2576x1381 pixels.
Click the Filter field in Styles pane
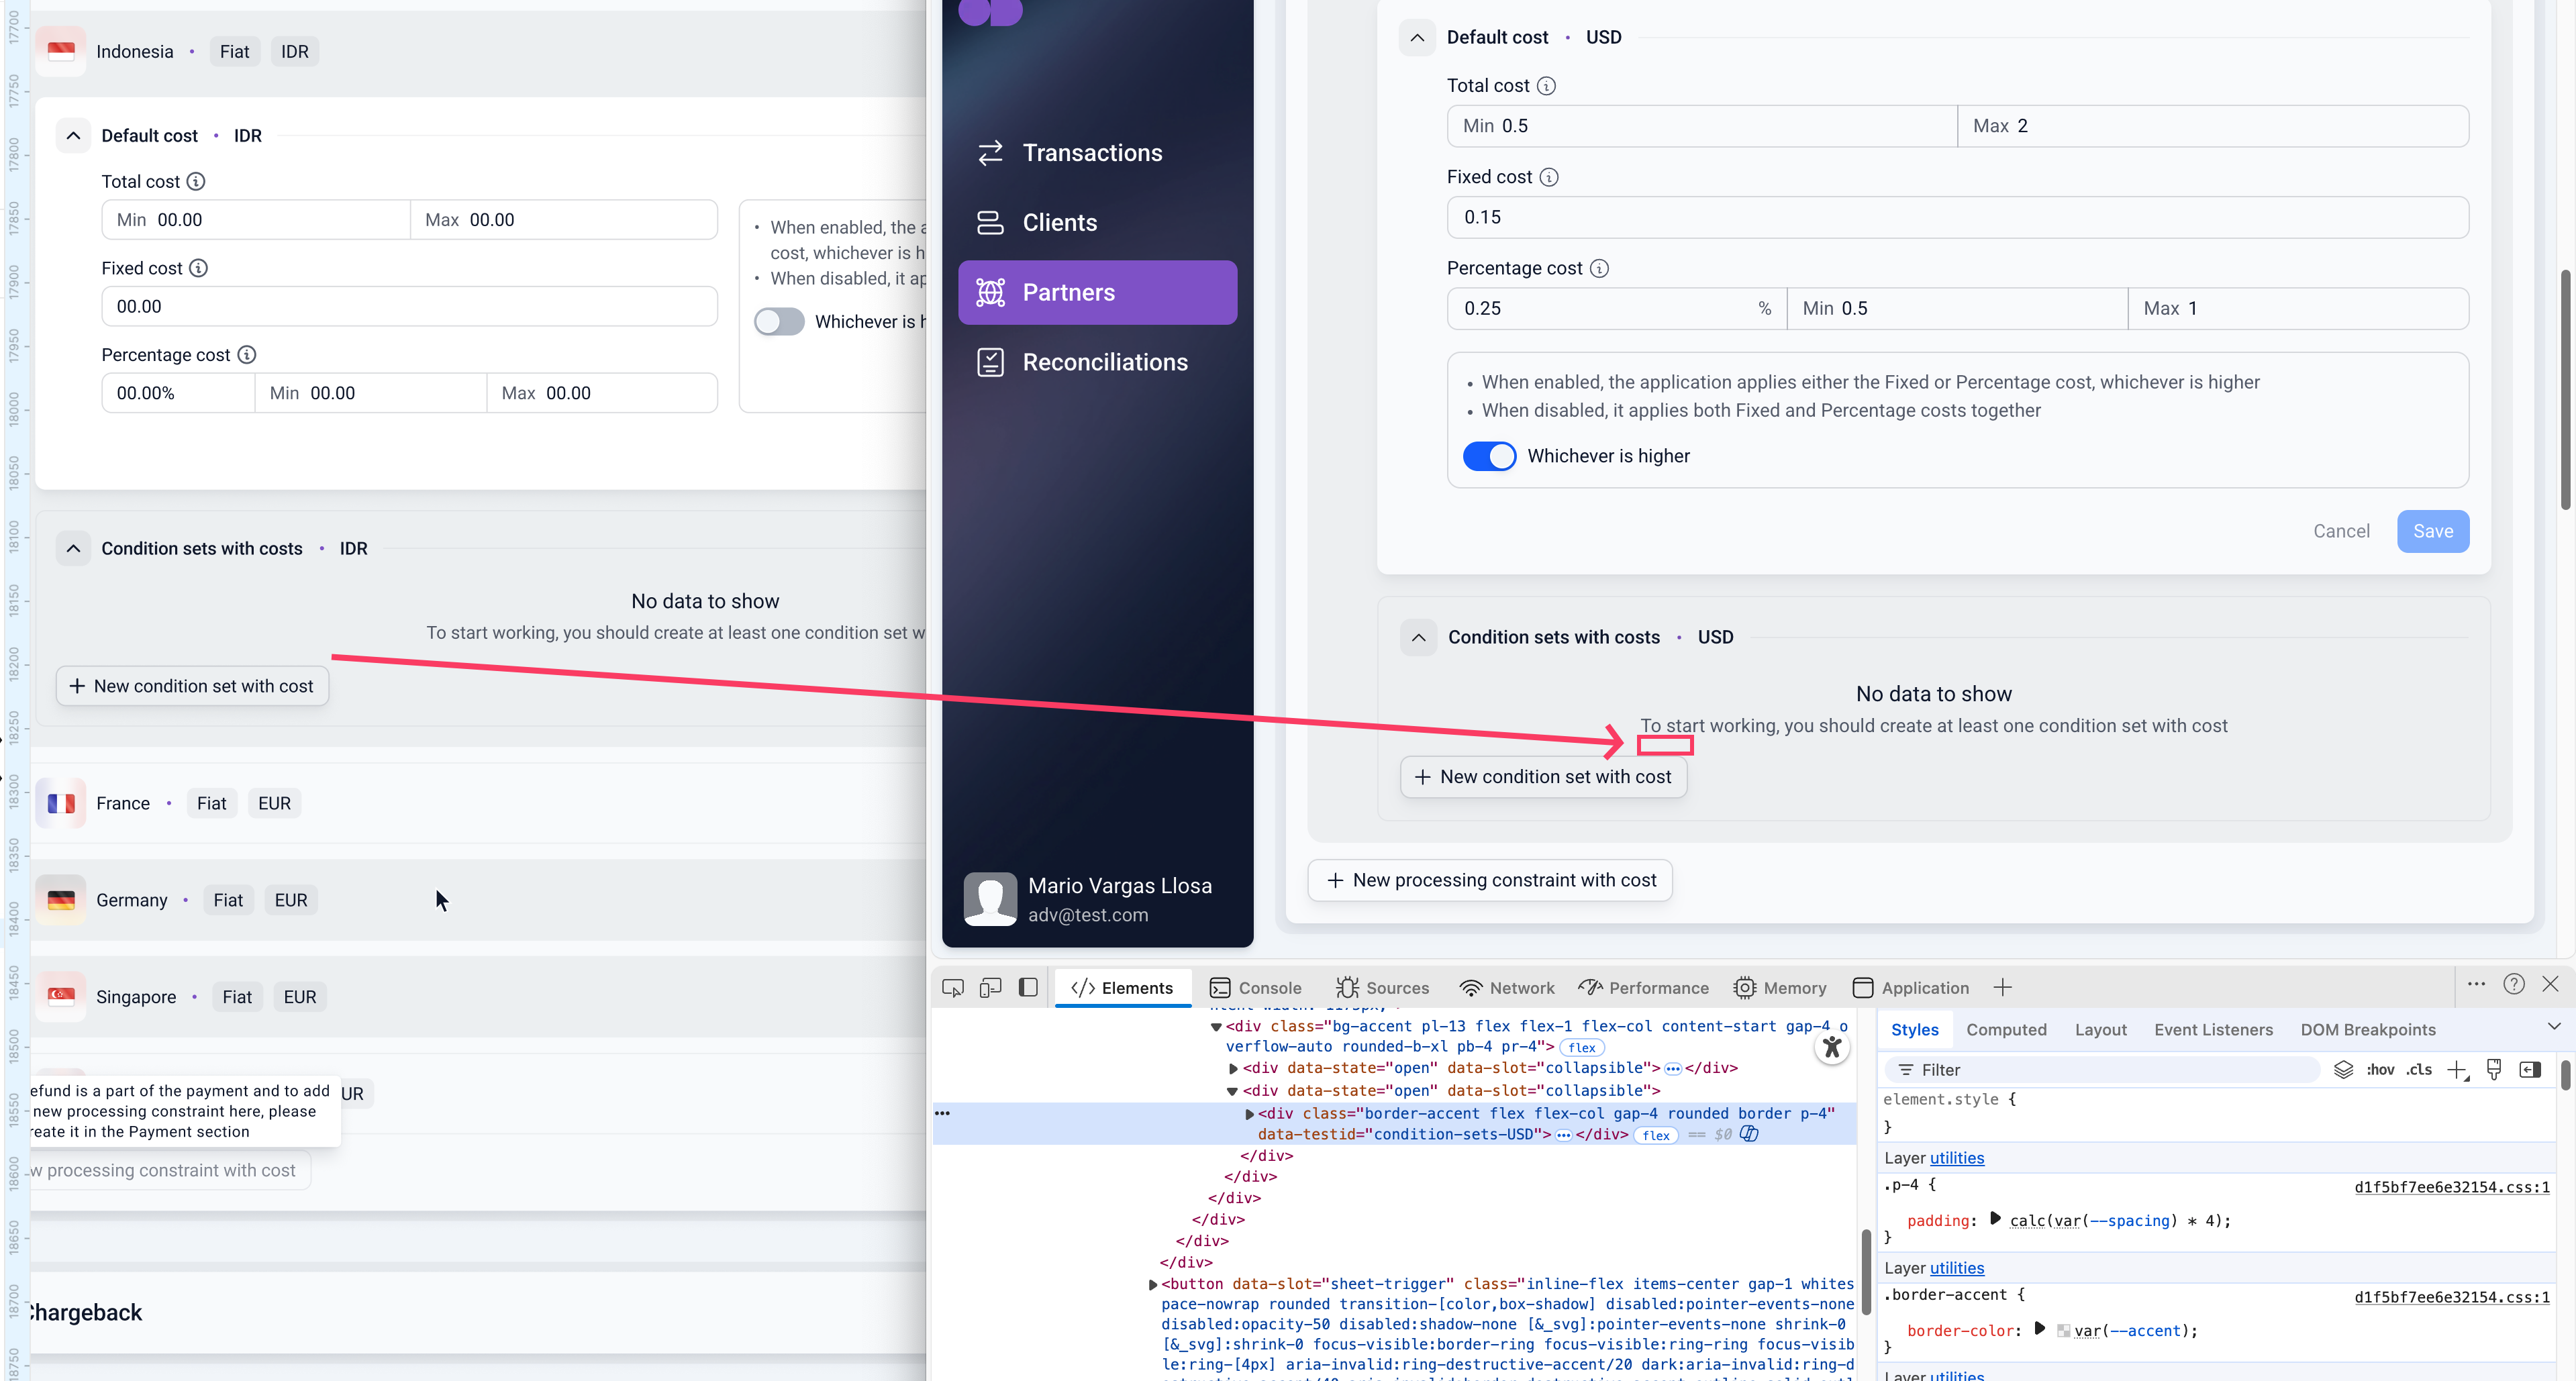click(2103, 1070)
